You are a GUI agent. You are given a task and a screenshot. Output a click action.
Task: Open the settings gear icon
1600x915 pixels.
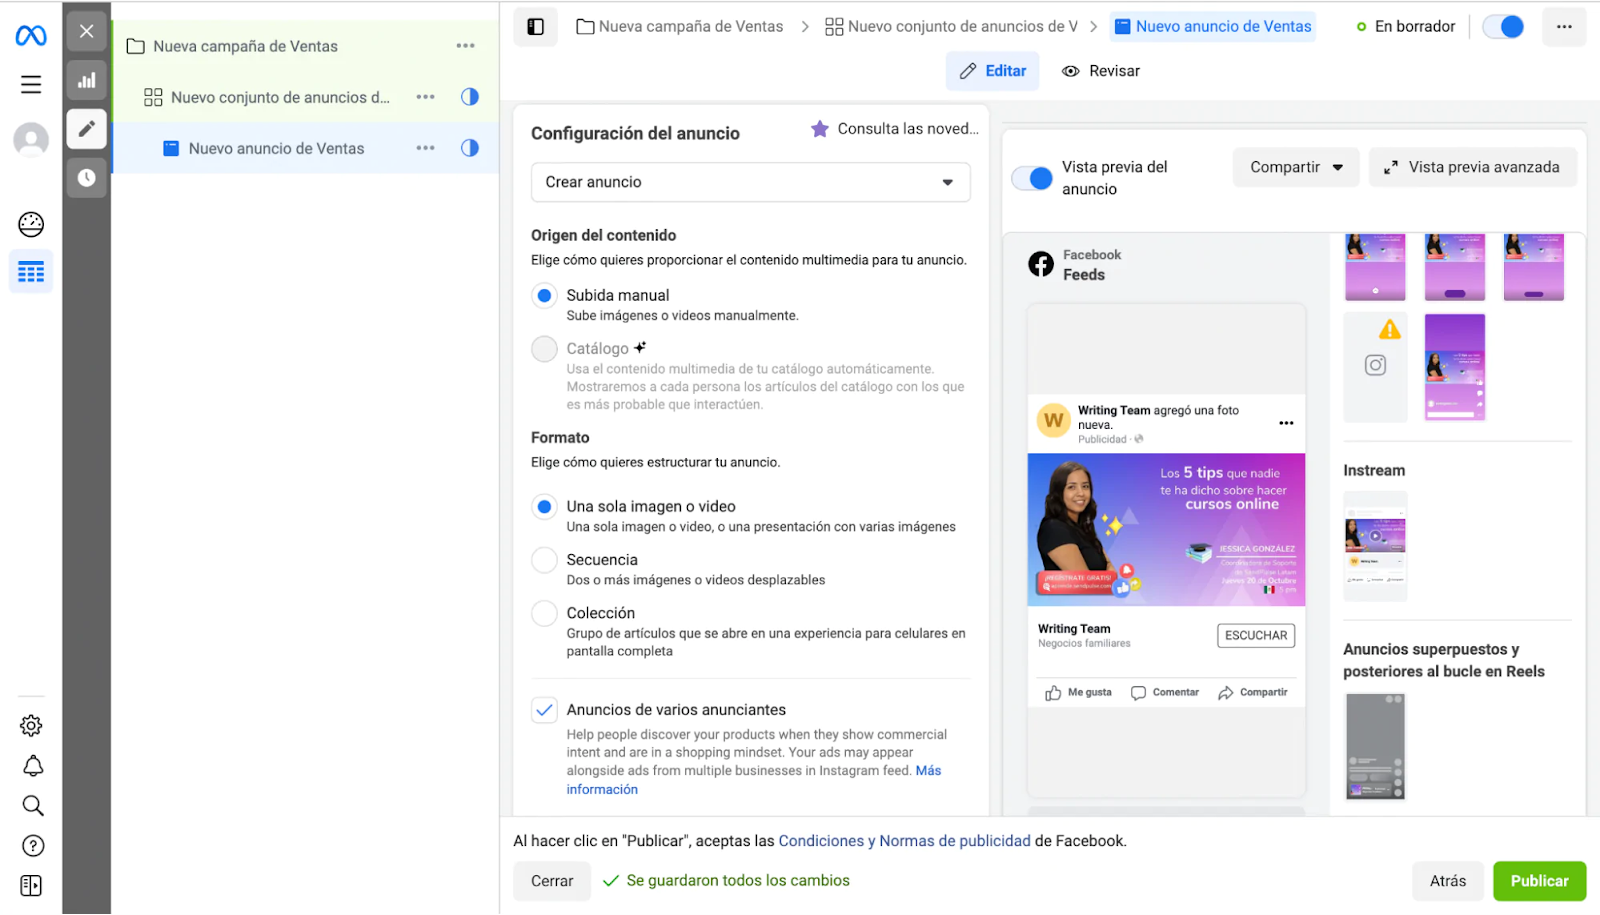32,726
